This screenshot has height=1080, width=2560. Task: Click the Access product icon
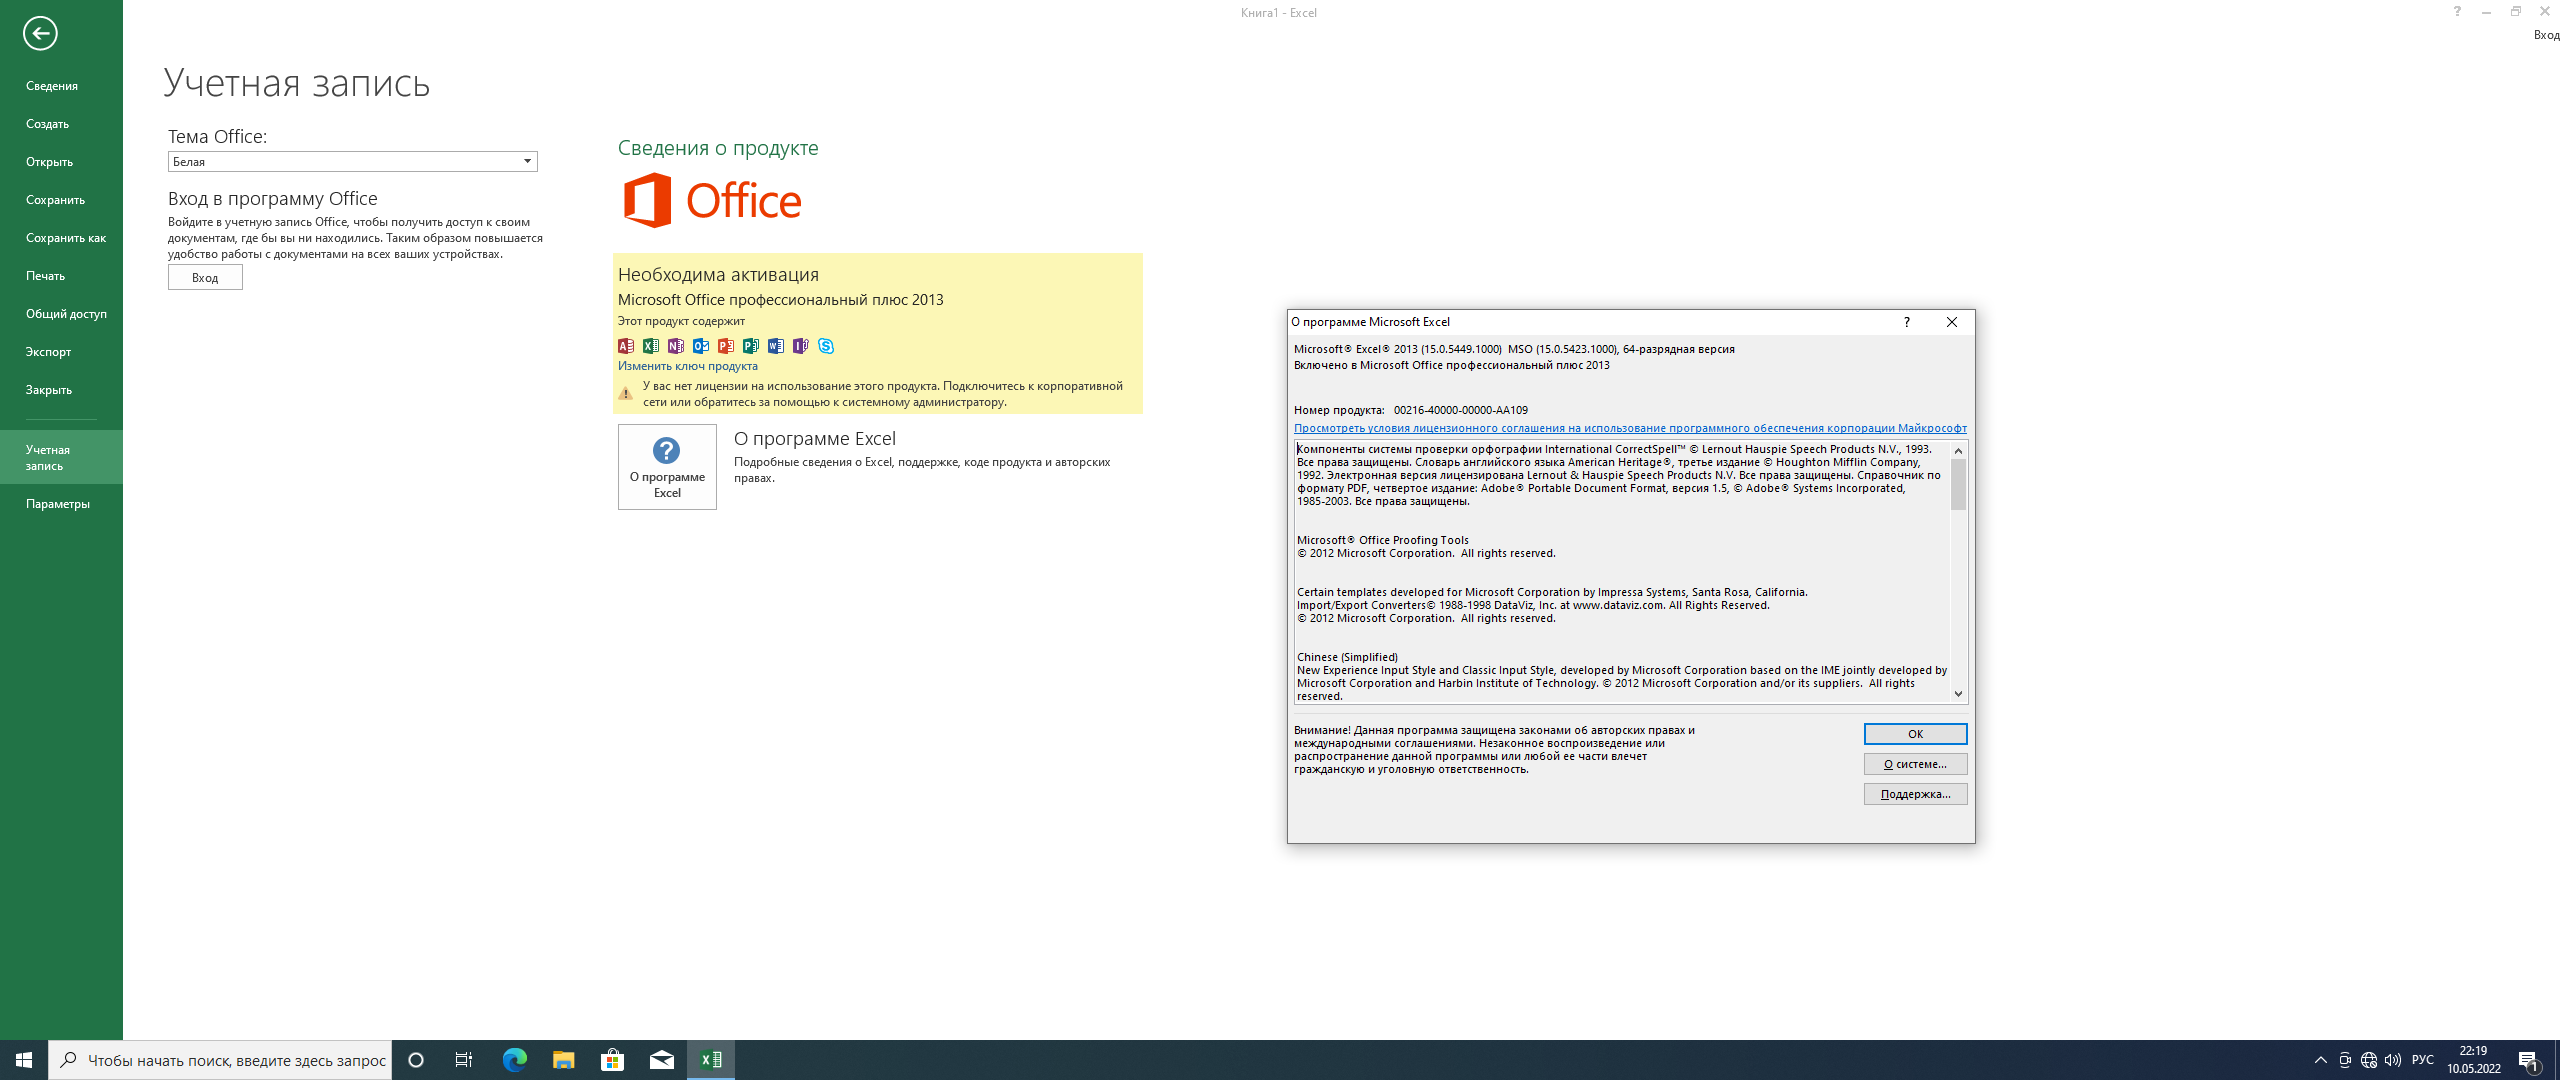[626, 346]
